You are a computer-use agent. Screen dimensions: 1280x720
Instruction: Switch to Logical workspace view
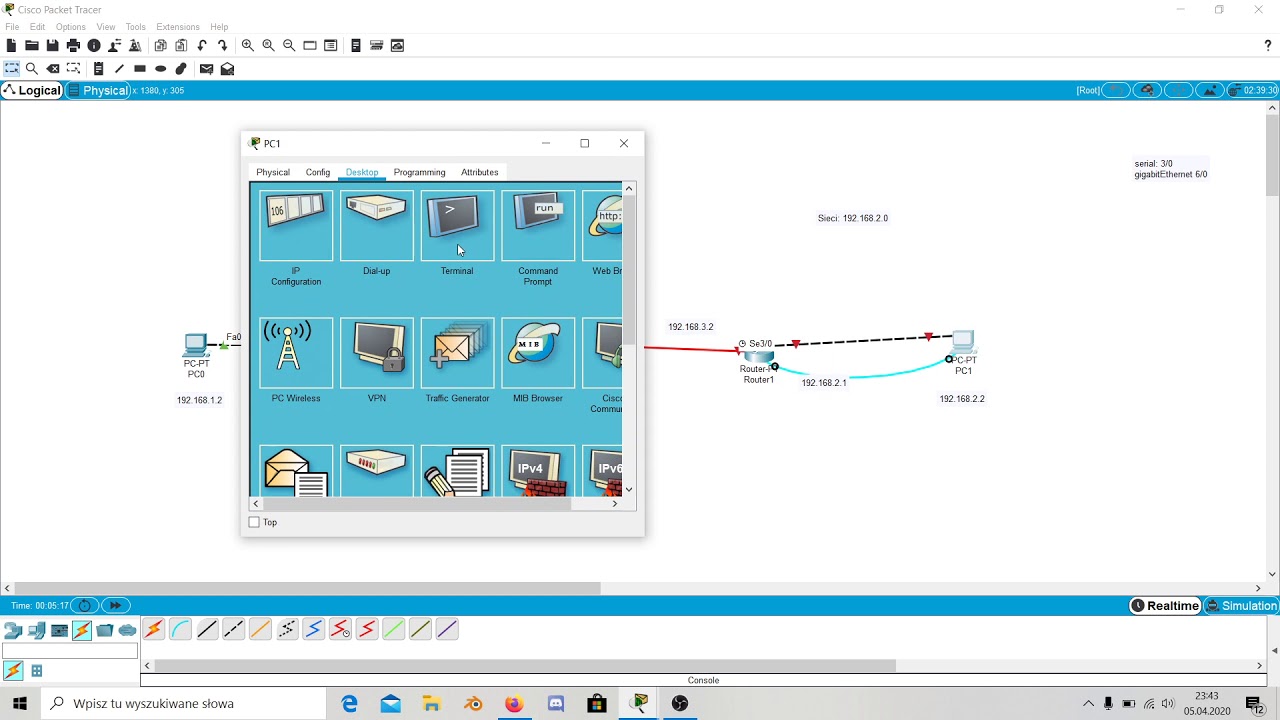[32, 90]
